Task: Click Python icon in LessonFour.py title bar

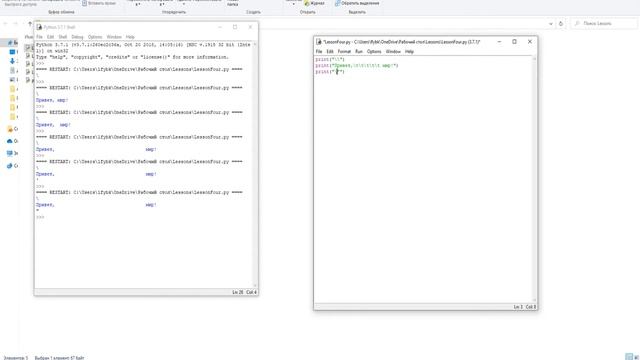Action: [319, 42]
